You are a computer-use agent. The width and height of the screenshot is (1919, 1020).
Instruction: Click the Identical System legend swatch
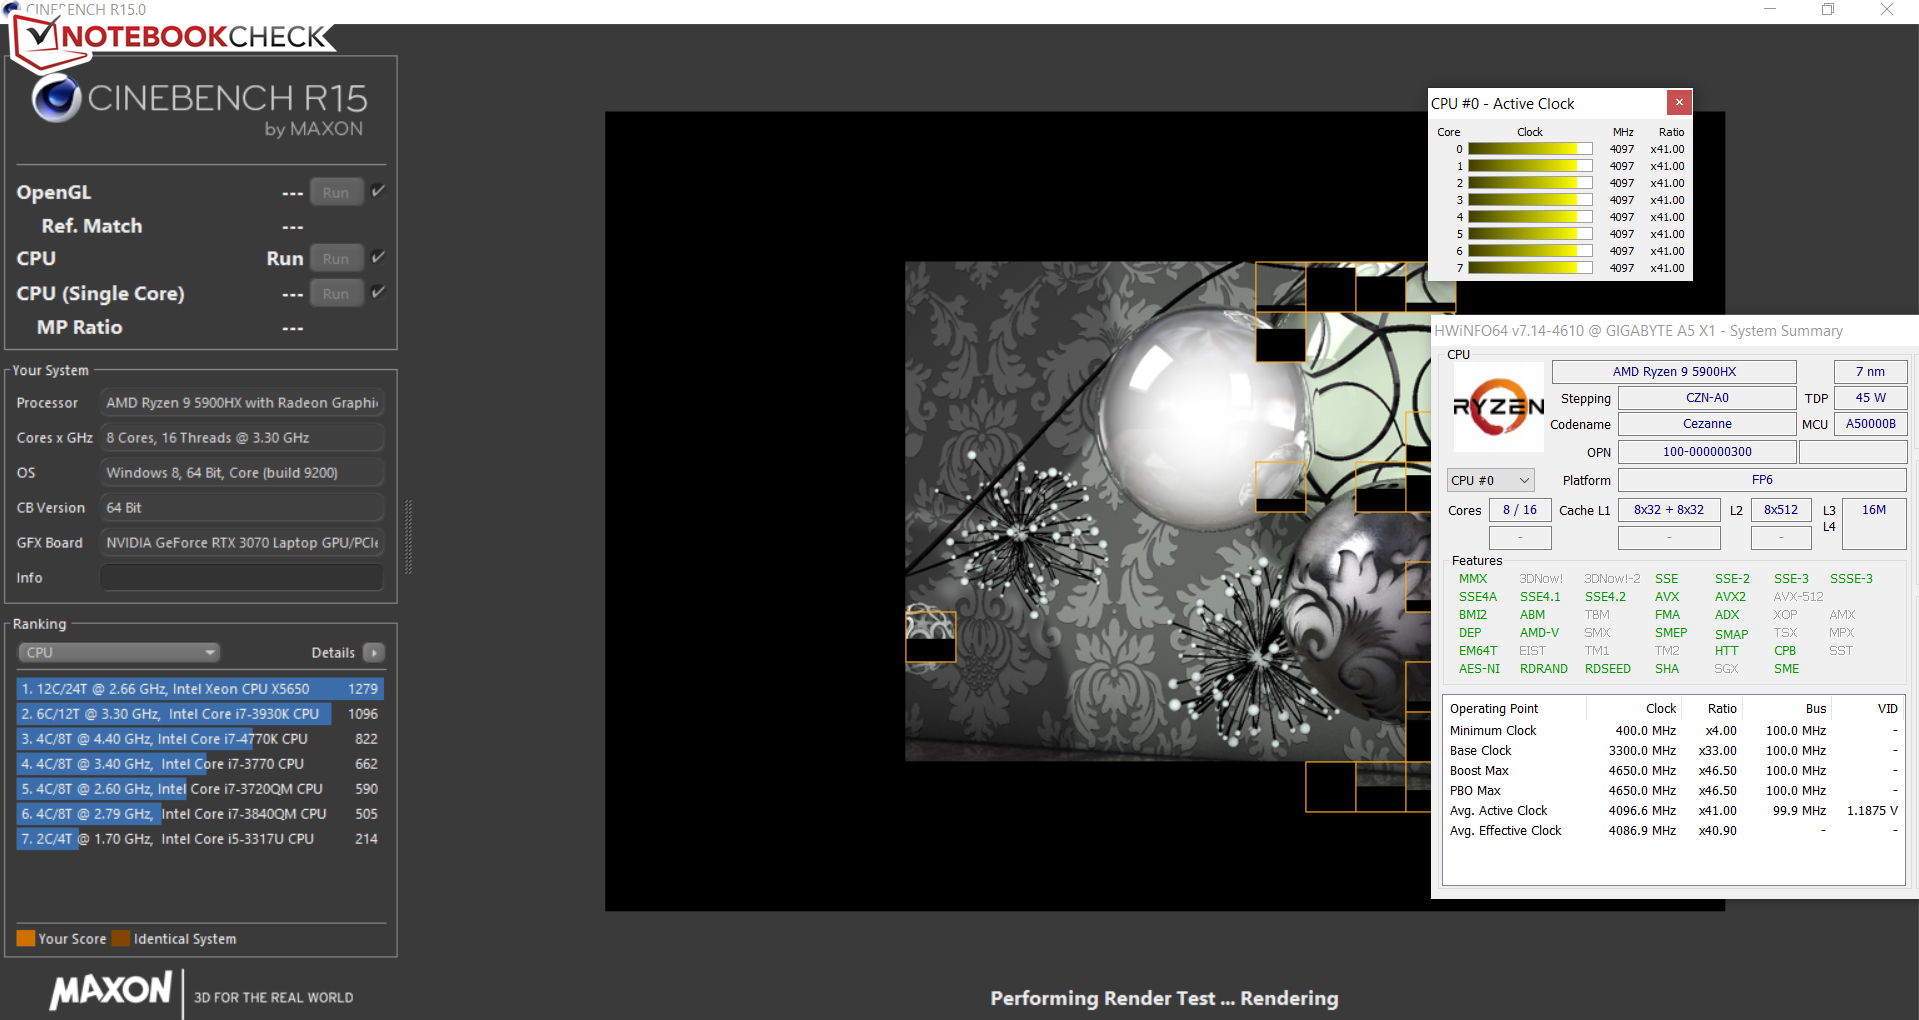point(121,938)
